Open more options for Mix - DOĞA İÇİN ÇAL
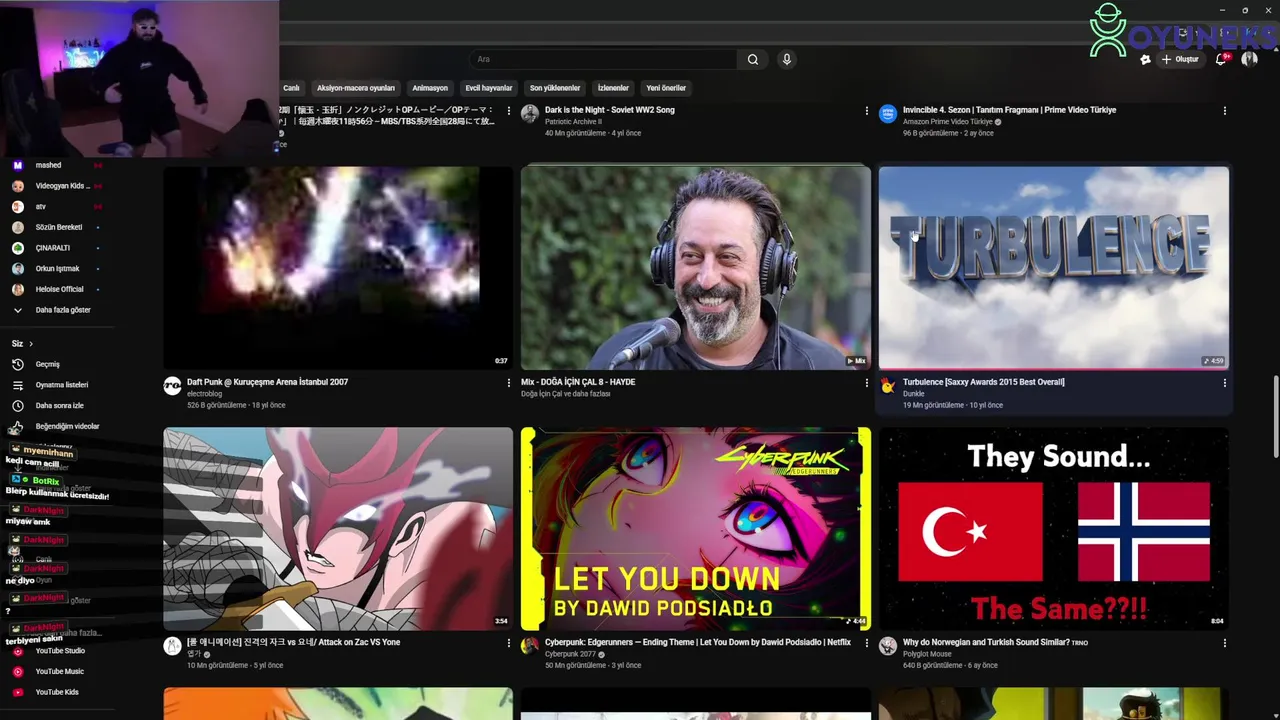Screen dimensions: 1280x720 click(867, 383)
